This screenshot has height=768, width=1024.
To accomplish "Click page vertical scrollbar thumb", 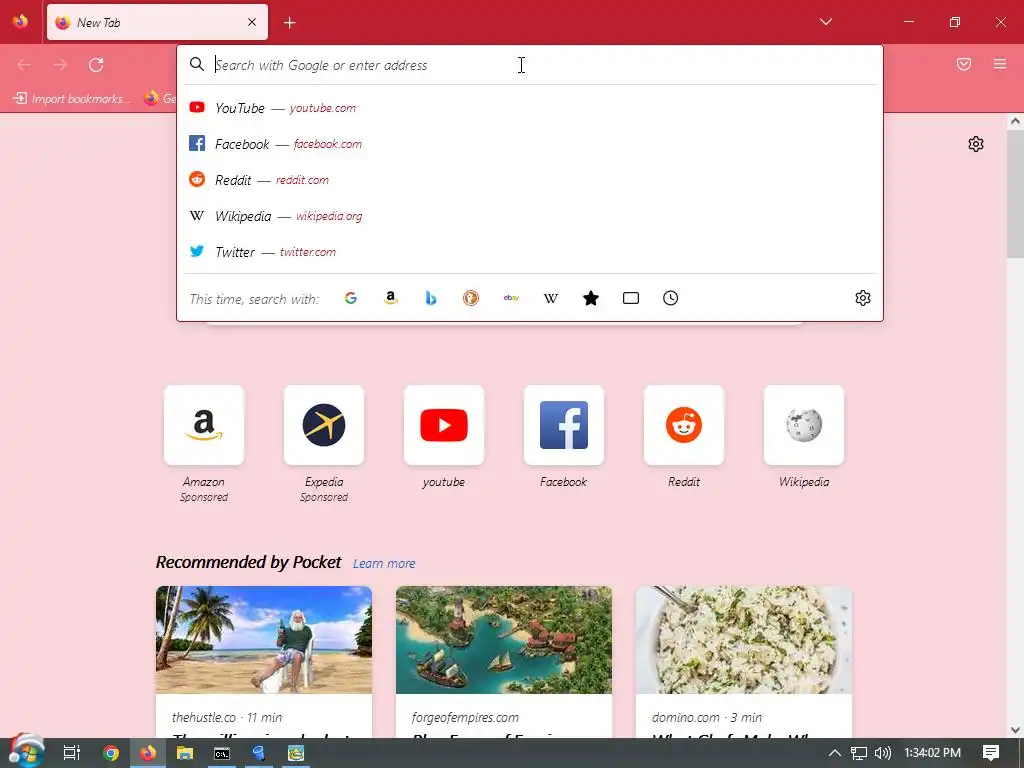I will [x=1015, y=193].
